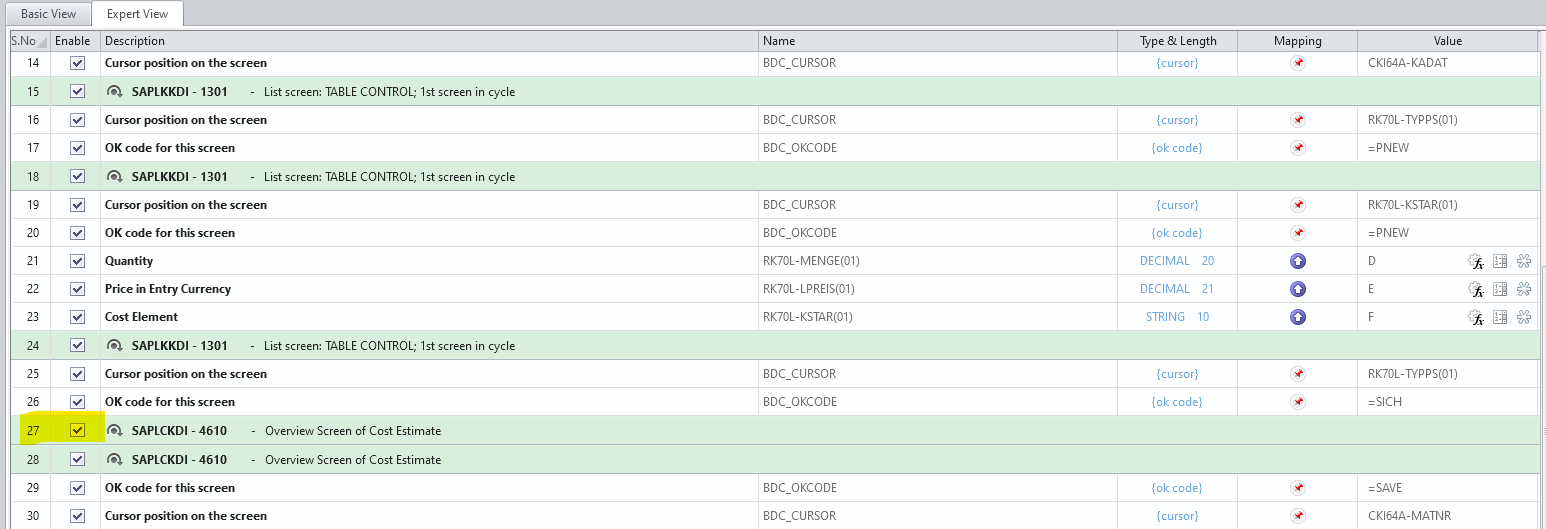Click the loop screen icon in row 15
This screenshot has width=1546, height=529.
coord(115,92)
